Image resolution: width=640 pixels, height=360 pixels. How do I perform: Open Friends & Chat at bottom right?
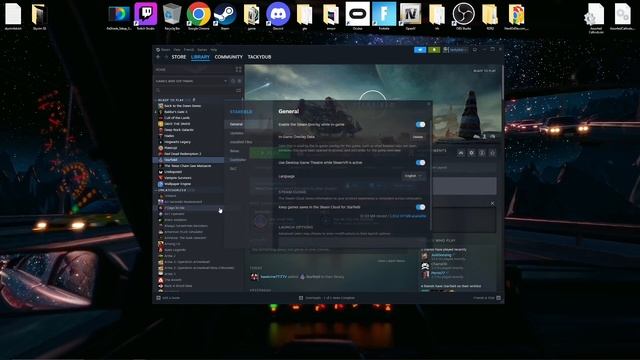(x=487, y=298)
